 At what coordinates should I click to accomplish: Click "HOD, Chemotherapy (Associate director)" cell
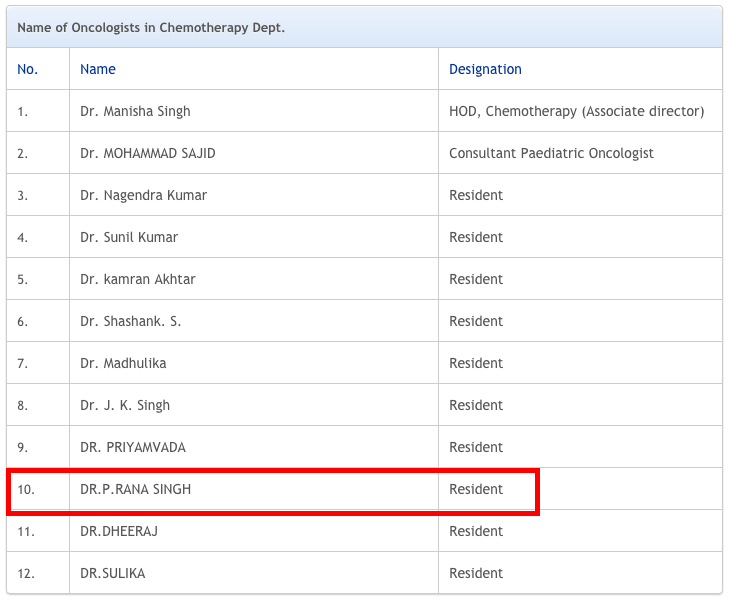coord(577,111)
